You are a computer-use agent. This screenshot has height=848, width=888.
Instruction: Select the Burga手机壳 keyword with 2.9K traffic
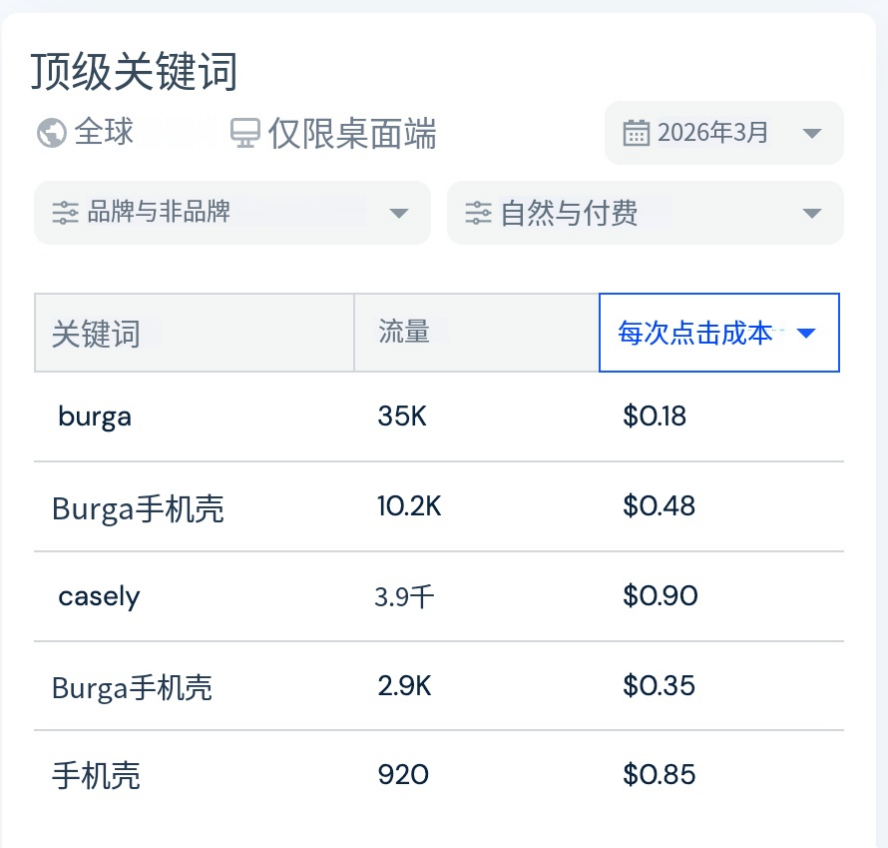click(132, 688)
